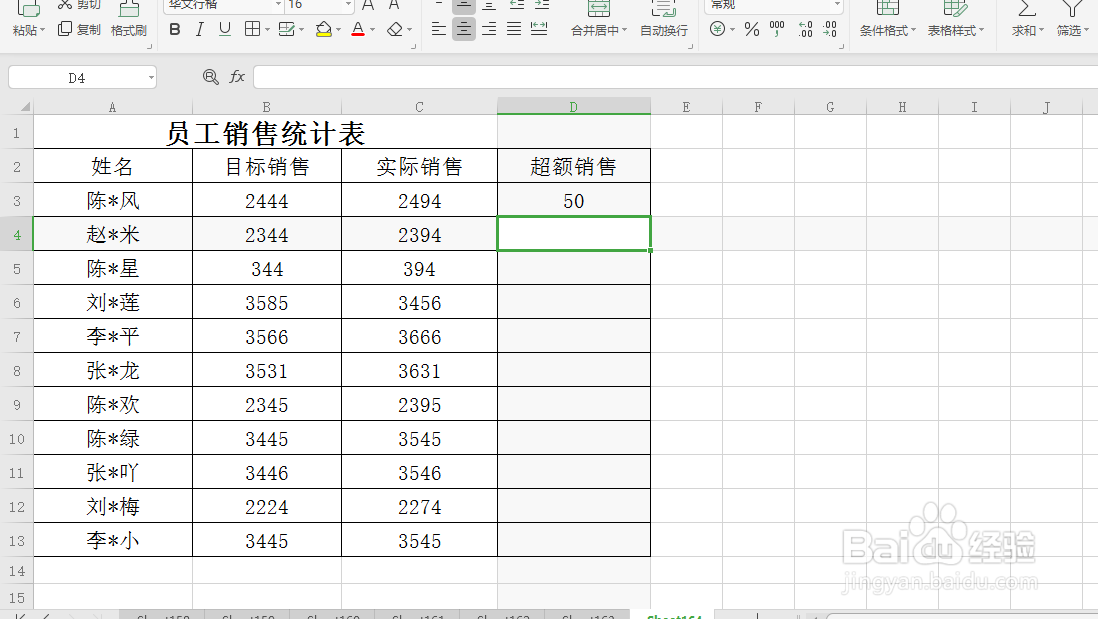Toggle bold formatting with B button

pyautogui.click(x=175, y=29)
